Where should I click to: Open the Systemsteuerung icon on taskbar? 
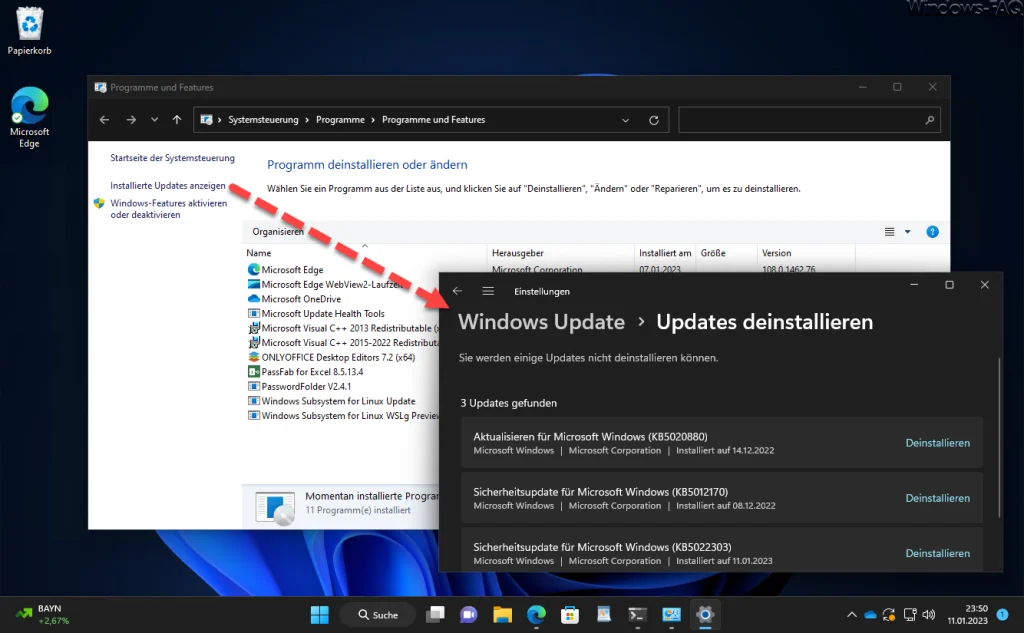[671, 615]
